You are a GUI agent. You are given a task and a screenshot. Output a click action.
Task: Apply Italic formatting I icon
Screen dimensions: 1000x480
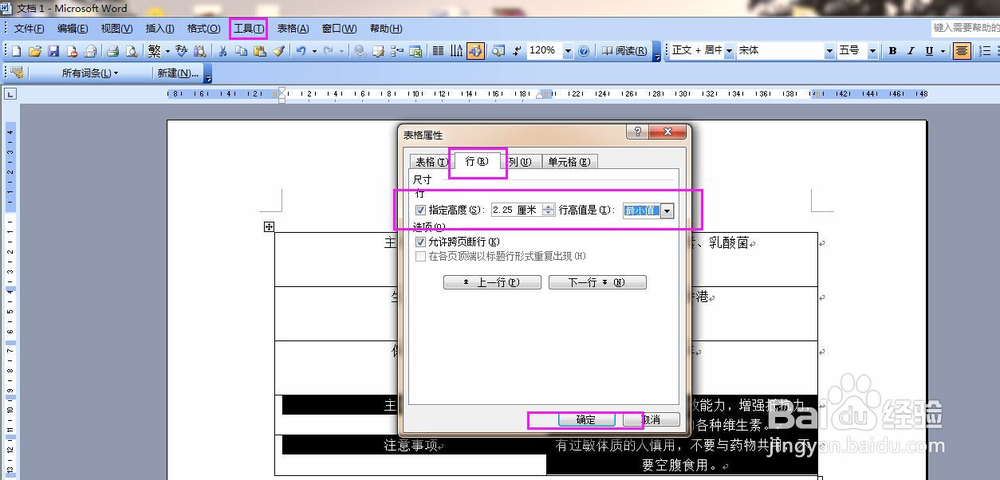(x=911, y=51)
